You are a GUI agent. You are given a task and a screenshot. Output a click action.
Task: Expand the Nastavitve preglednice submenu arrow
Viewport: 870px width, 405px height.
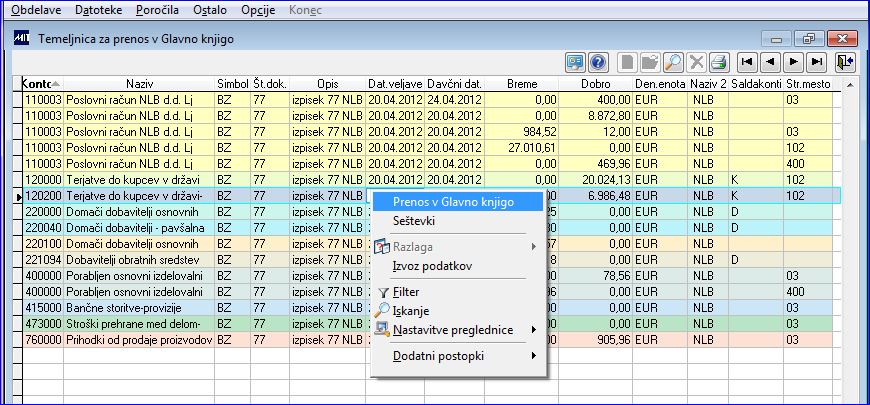[x=534, y=330]
